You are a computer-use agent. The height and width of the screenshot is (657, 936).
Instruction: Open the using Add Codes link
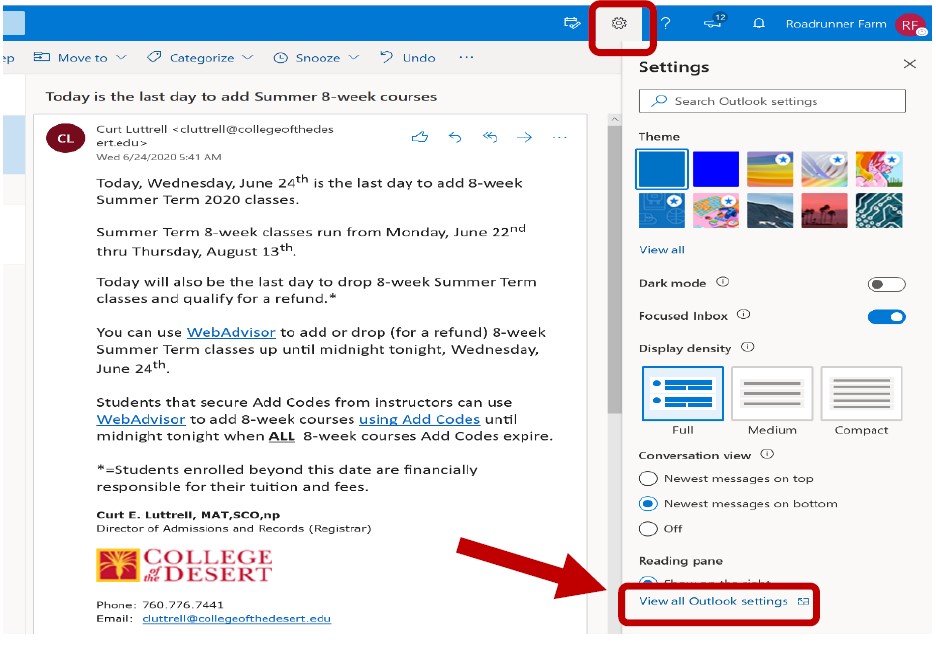[x=419, y=419]
